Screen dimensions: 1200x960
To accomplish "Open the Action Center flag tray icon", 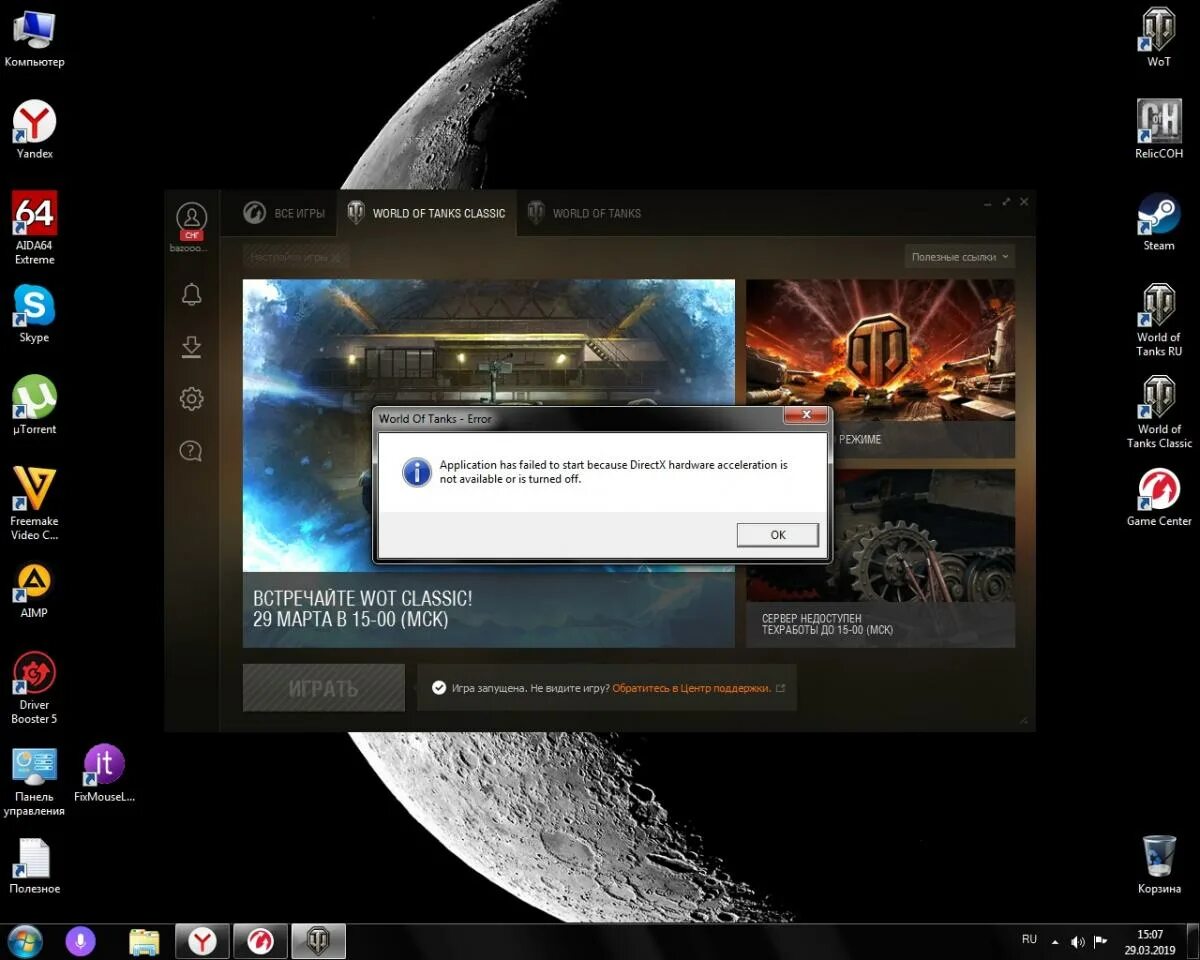I will point(1100,941).
